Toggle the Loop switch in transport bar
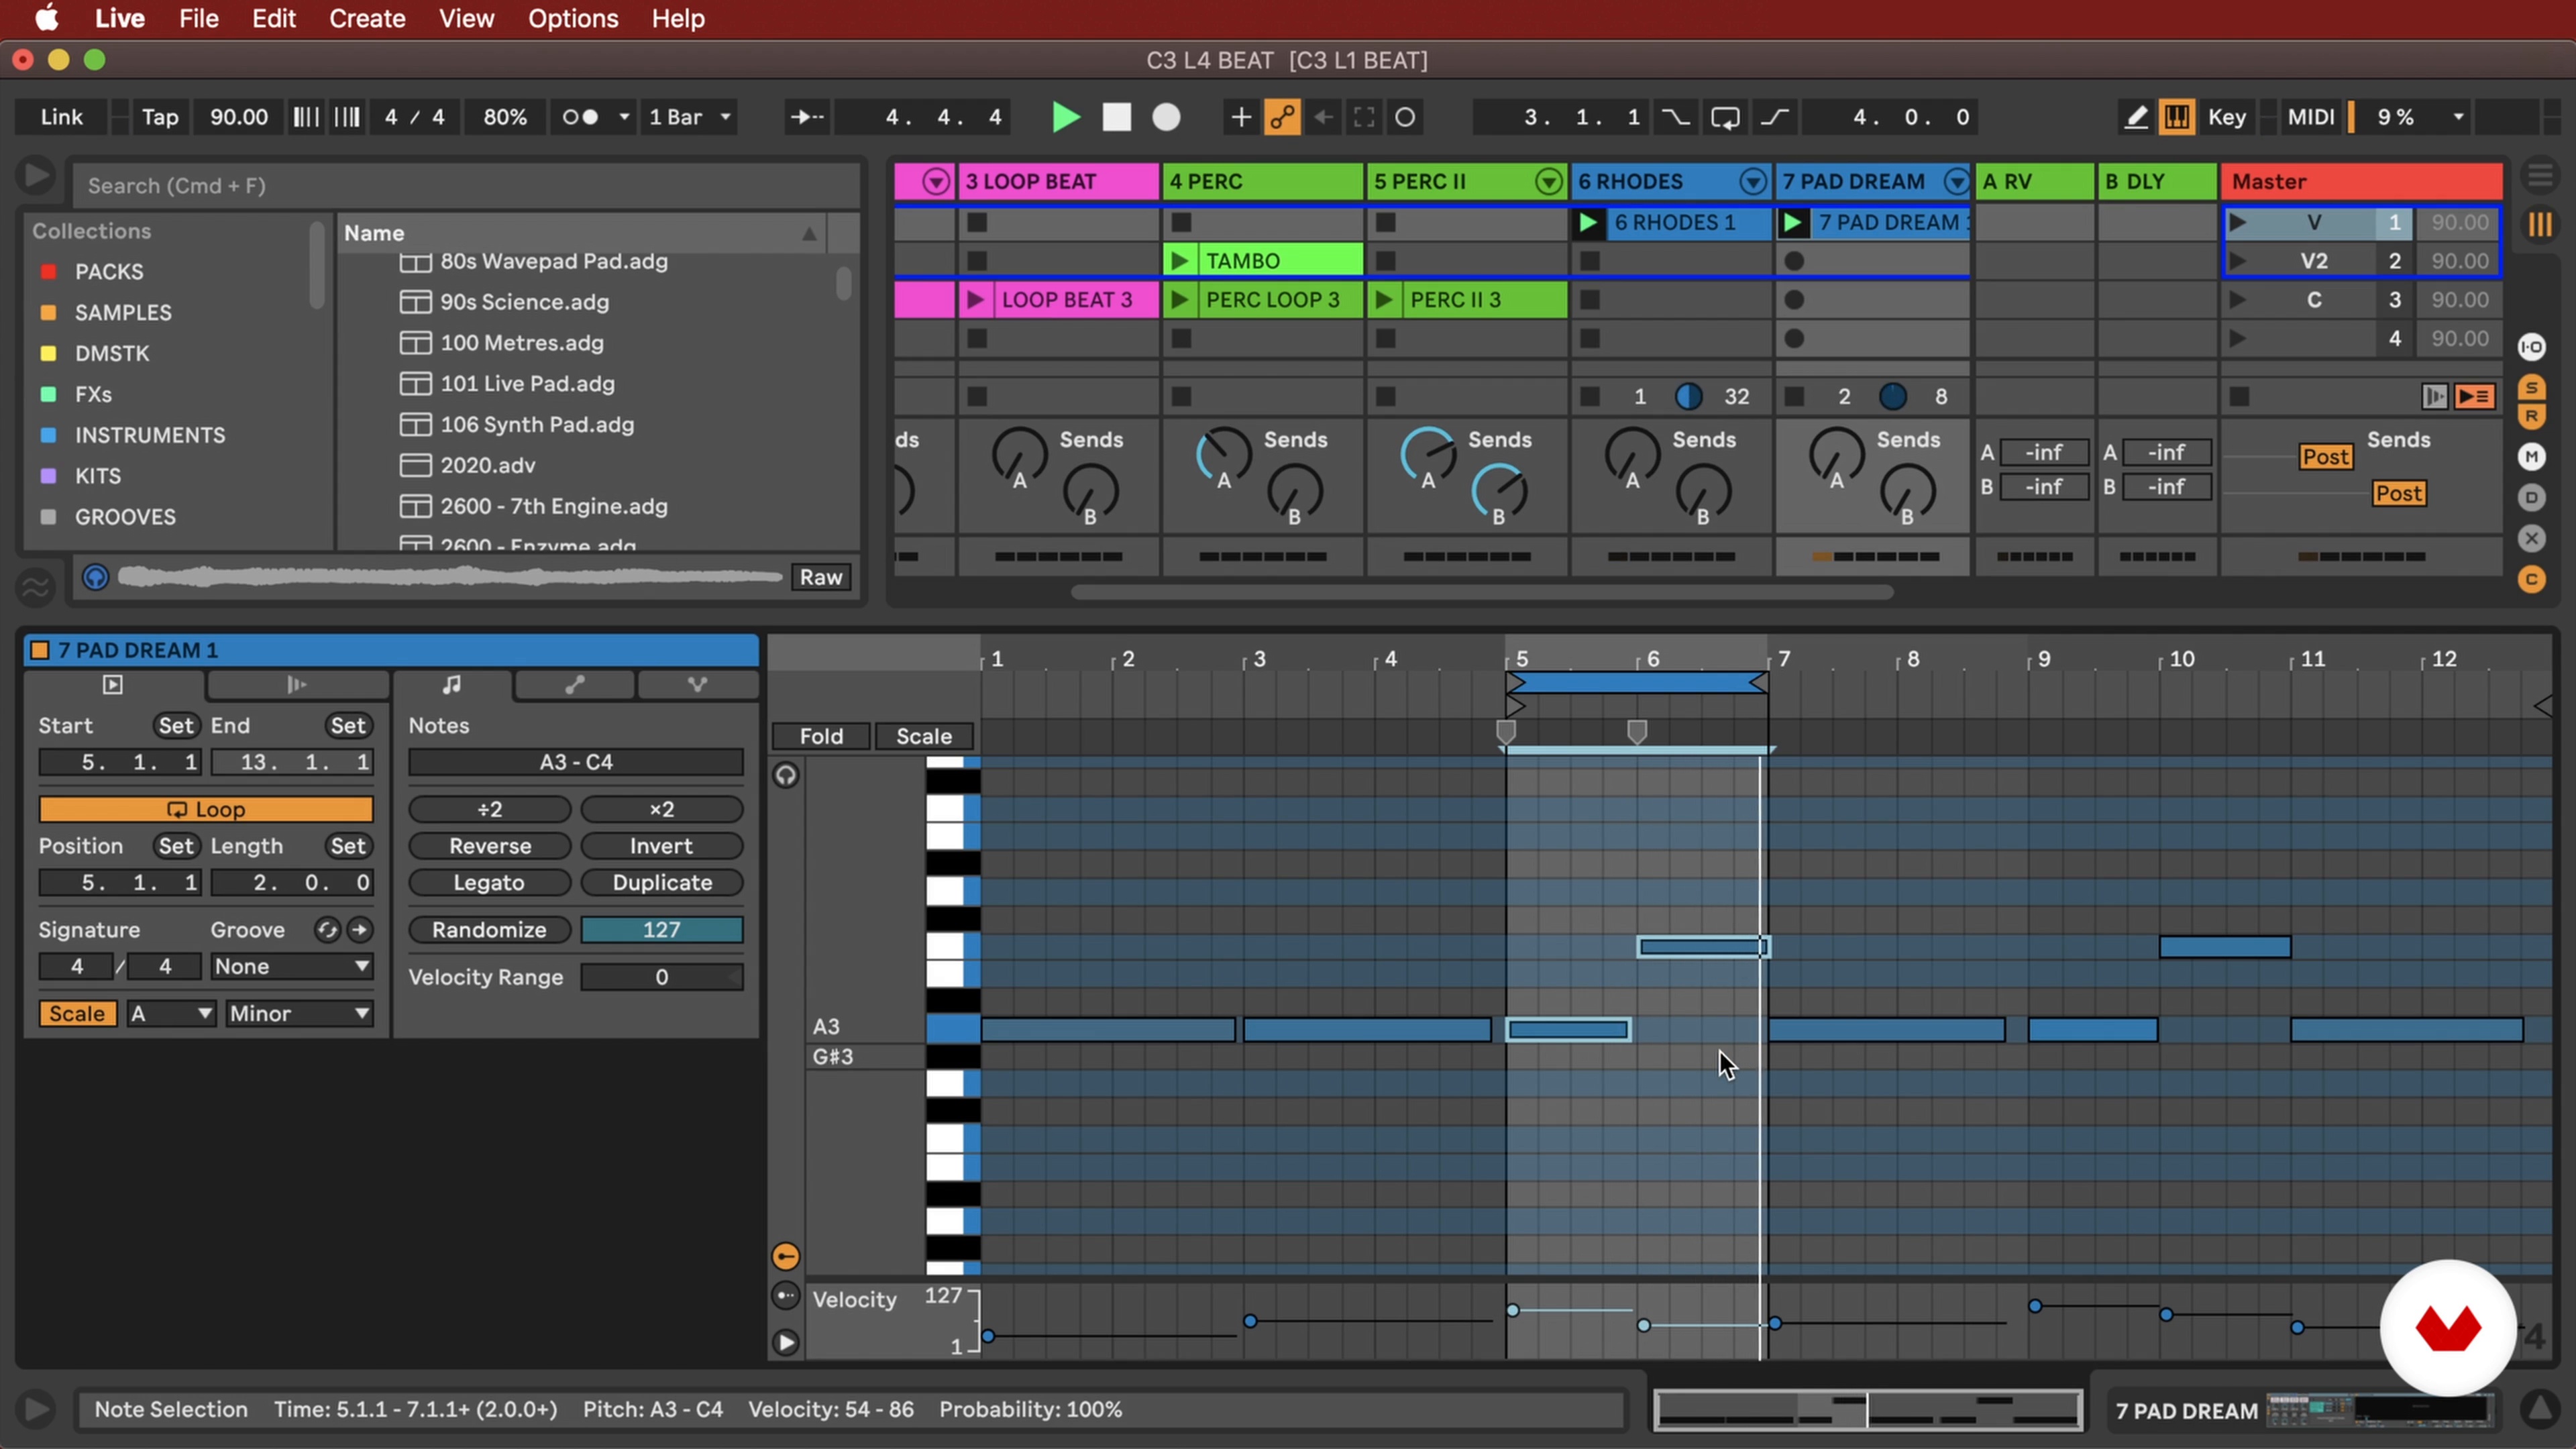This screenshot has width=2576, height=1449. pos(1725,117)
